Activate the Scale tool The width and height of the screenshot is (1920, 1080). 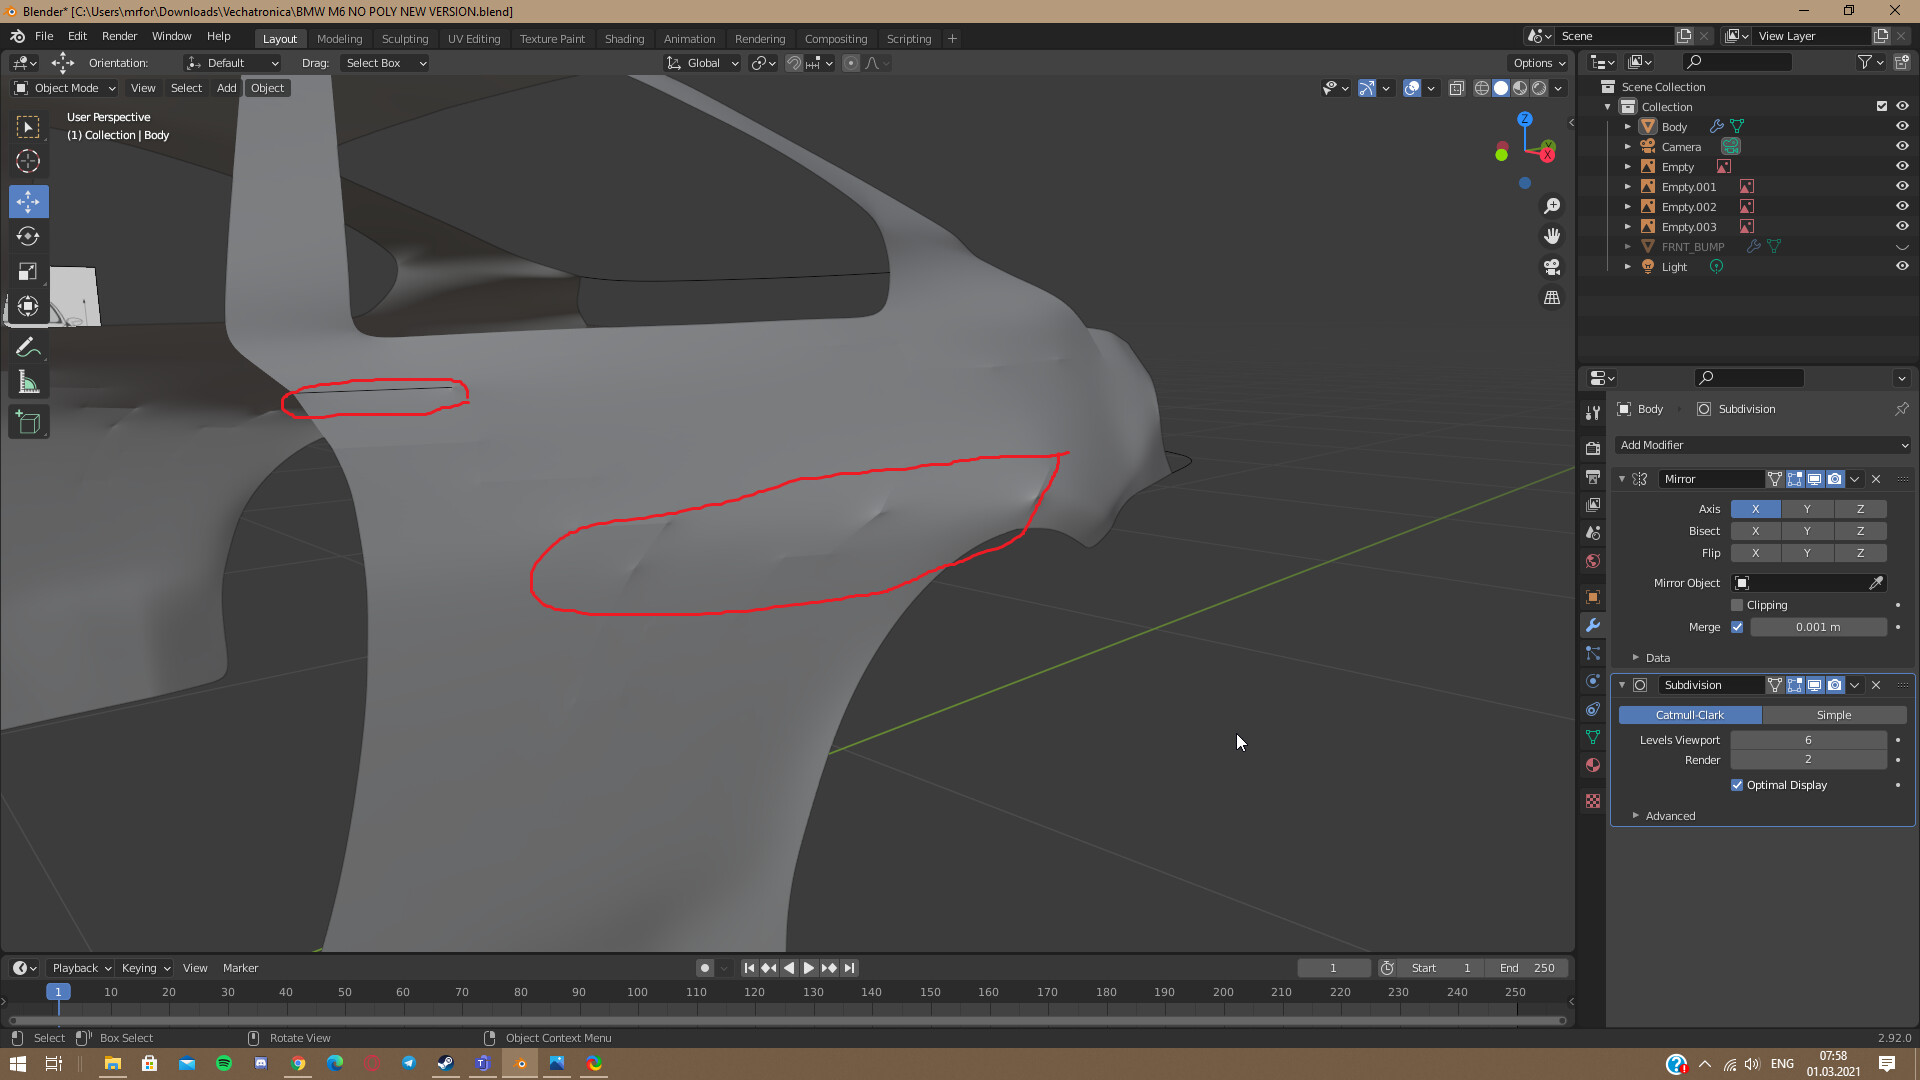pos(28,272)
